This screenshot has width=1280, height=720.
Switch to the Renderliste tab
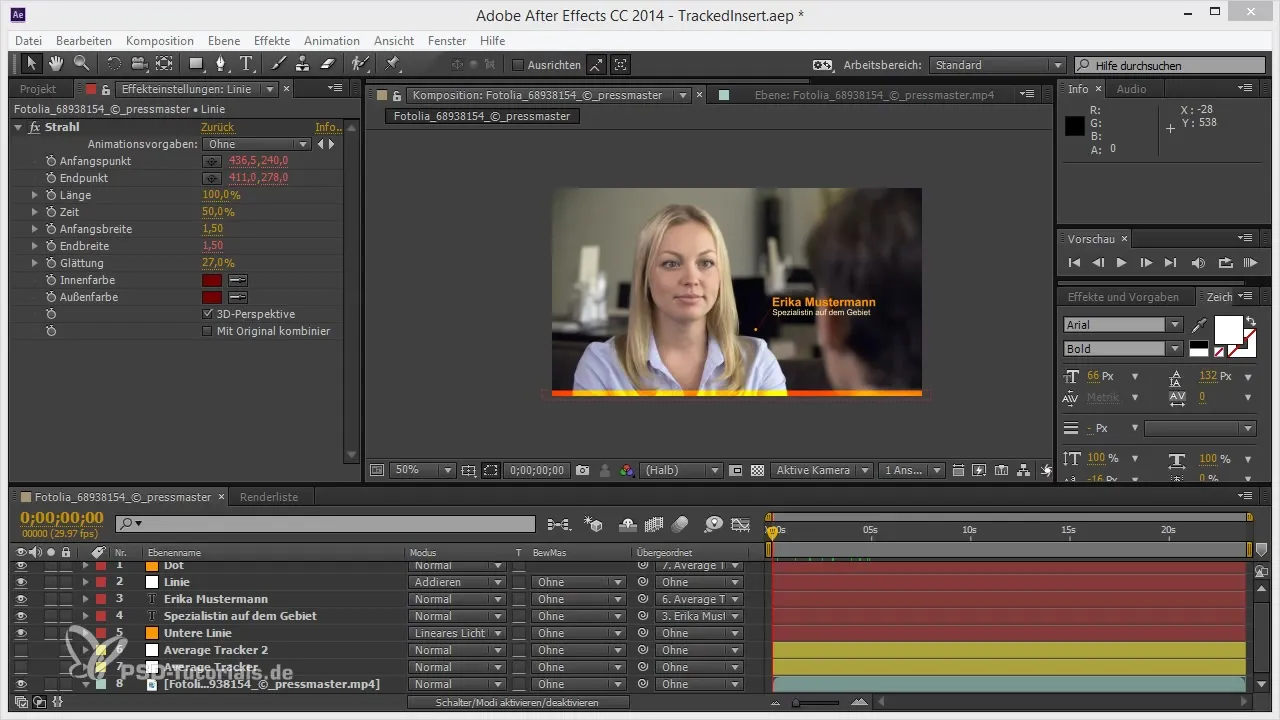click(268, 497)
